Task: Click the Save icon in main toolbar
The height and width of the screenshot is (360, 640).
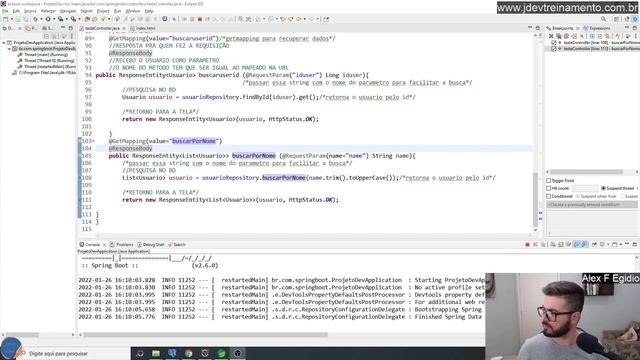Action: (x=18, y=19)
